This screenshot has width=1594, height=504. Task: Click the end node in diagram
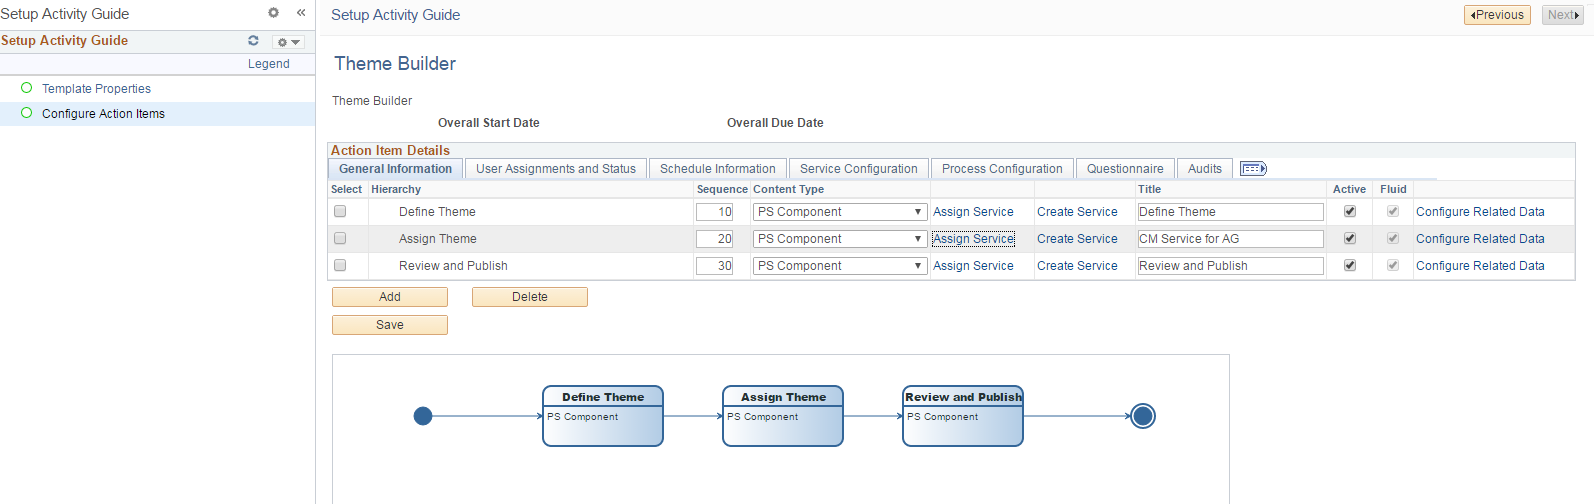pyautogui.click(x=1143, y=416)
